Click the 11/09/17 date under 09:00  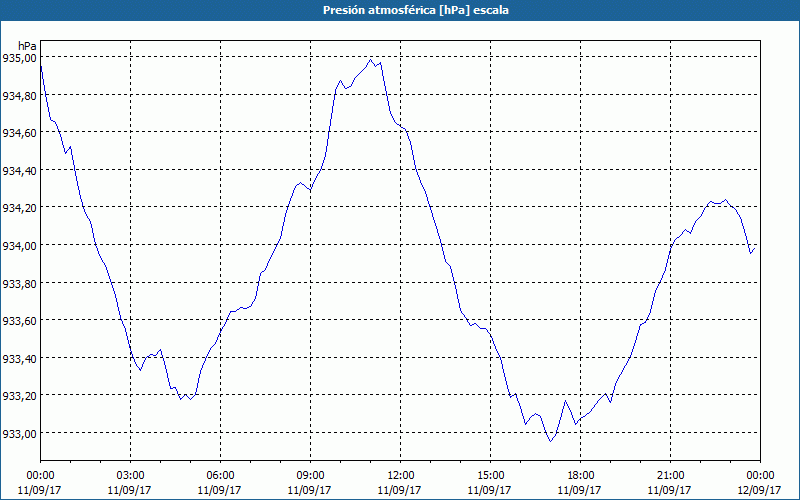click(x=310, y=490)
